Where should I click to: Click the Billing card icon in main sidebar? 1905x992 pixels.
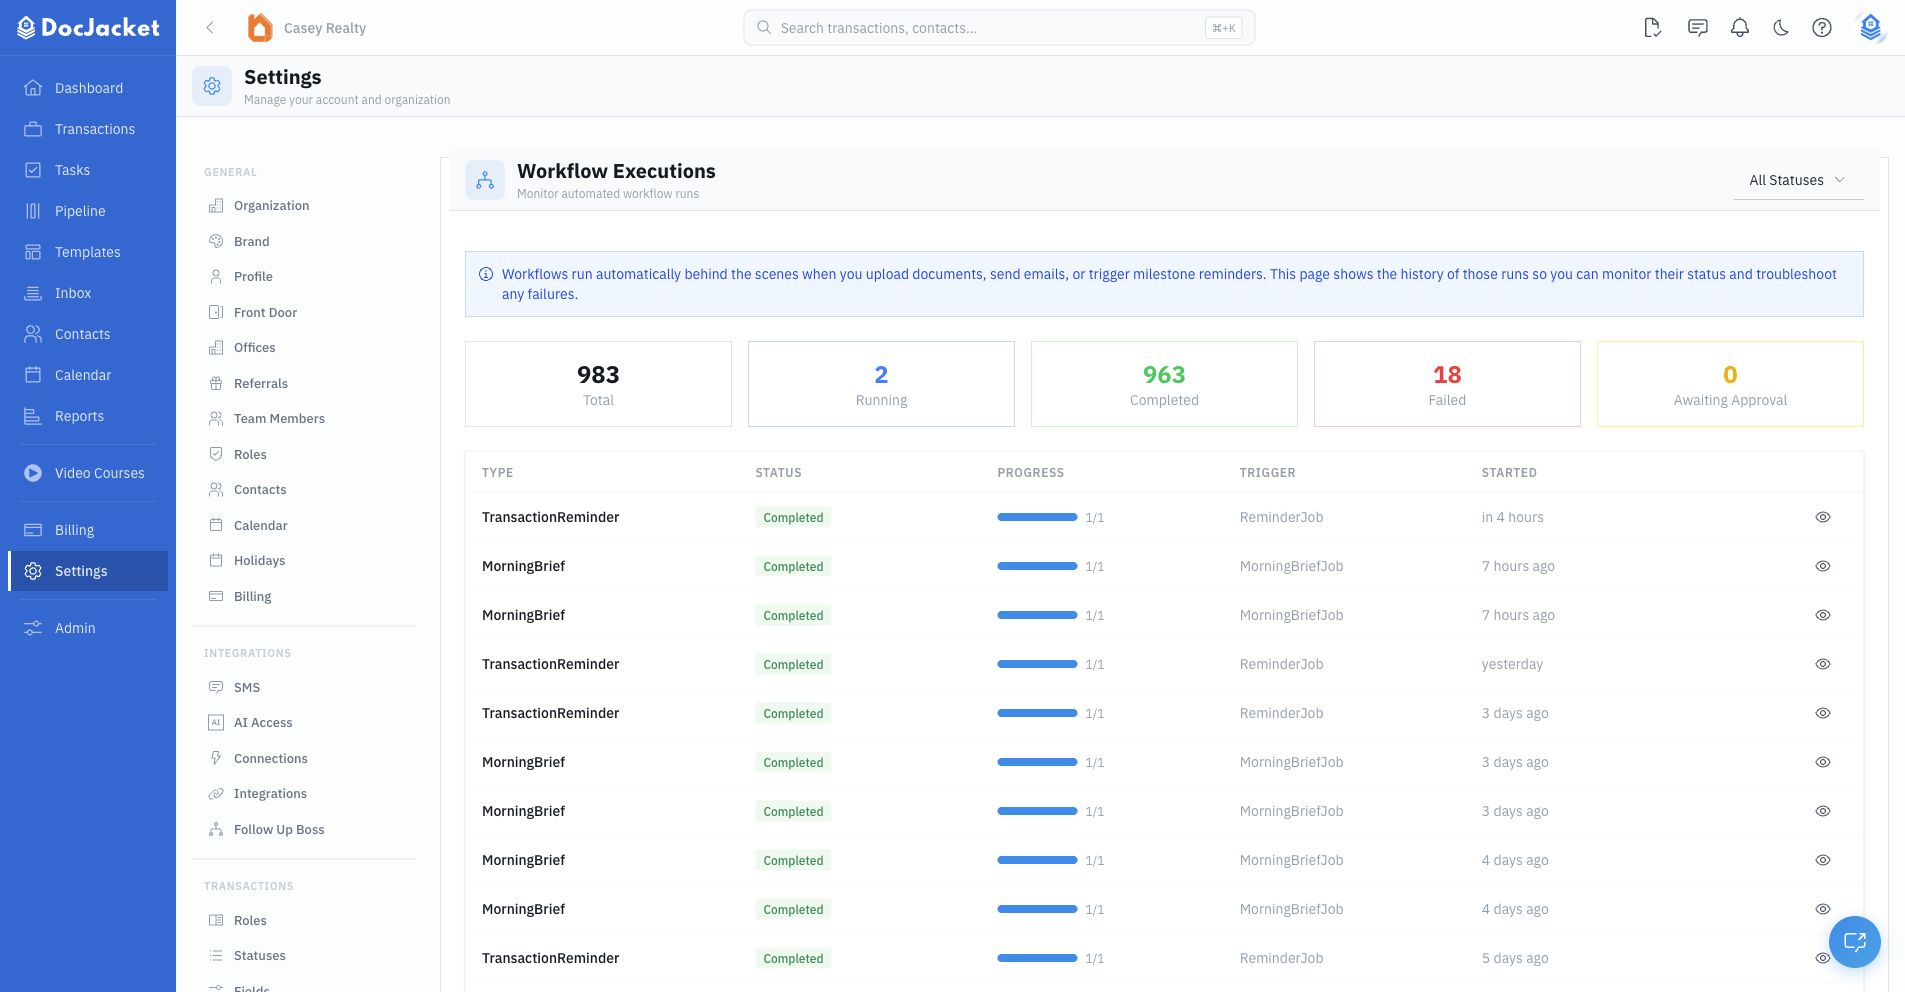click(33, 530)
